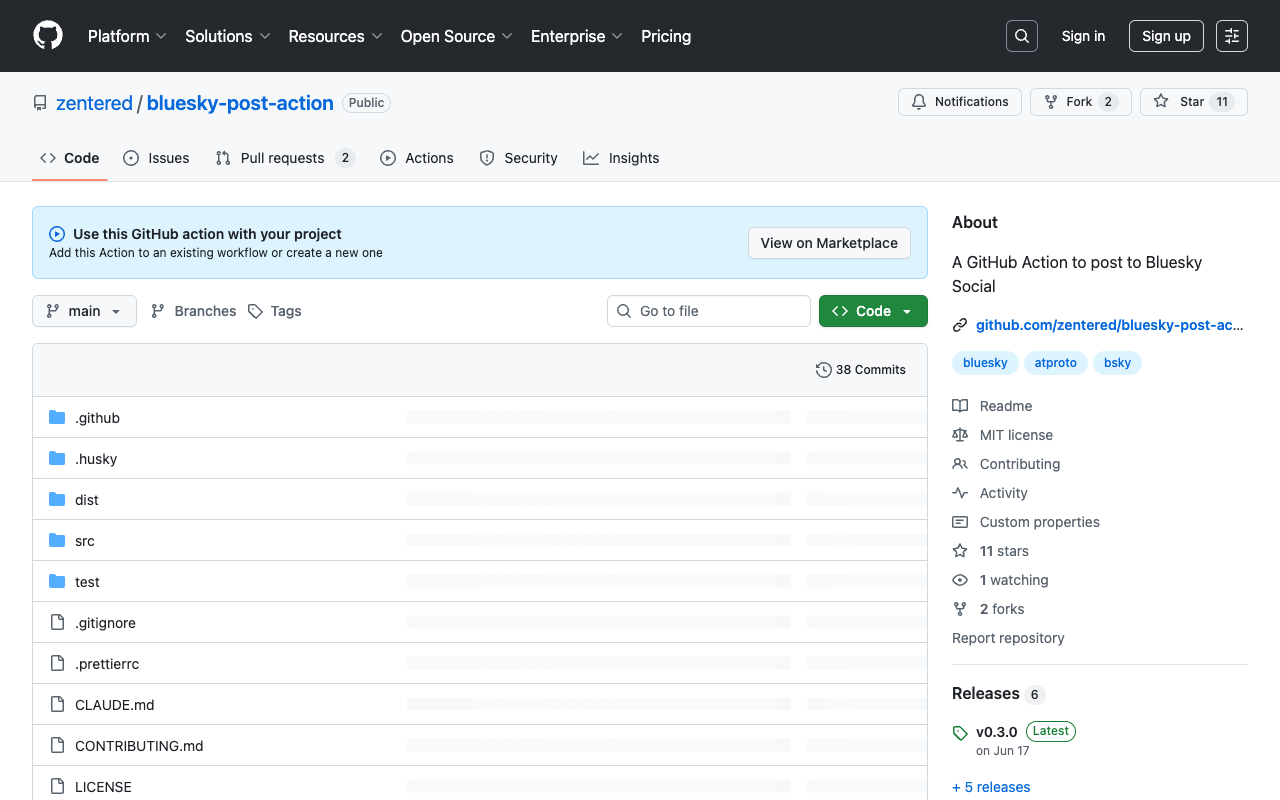Open the + 5 releases link
Image resolution: width=1280 pixels, height=800 pixels.
tap(991, 787)
